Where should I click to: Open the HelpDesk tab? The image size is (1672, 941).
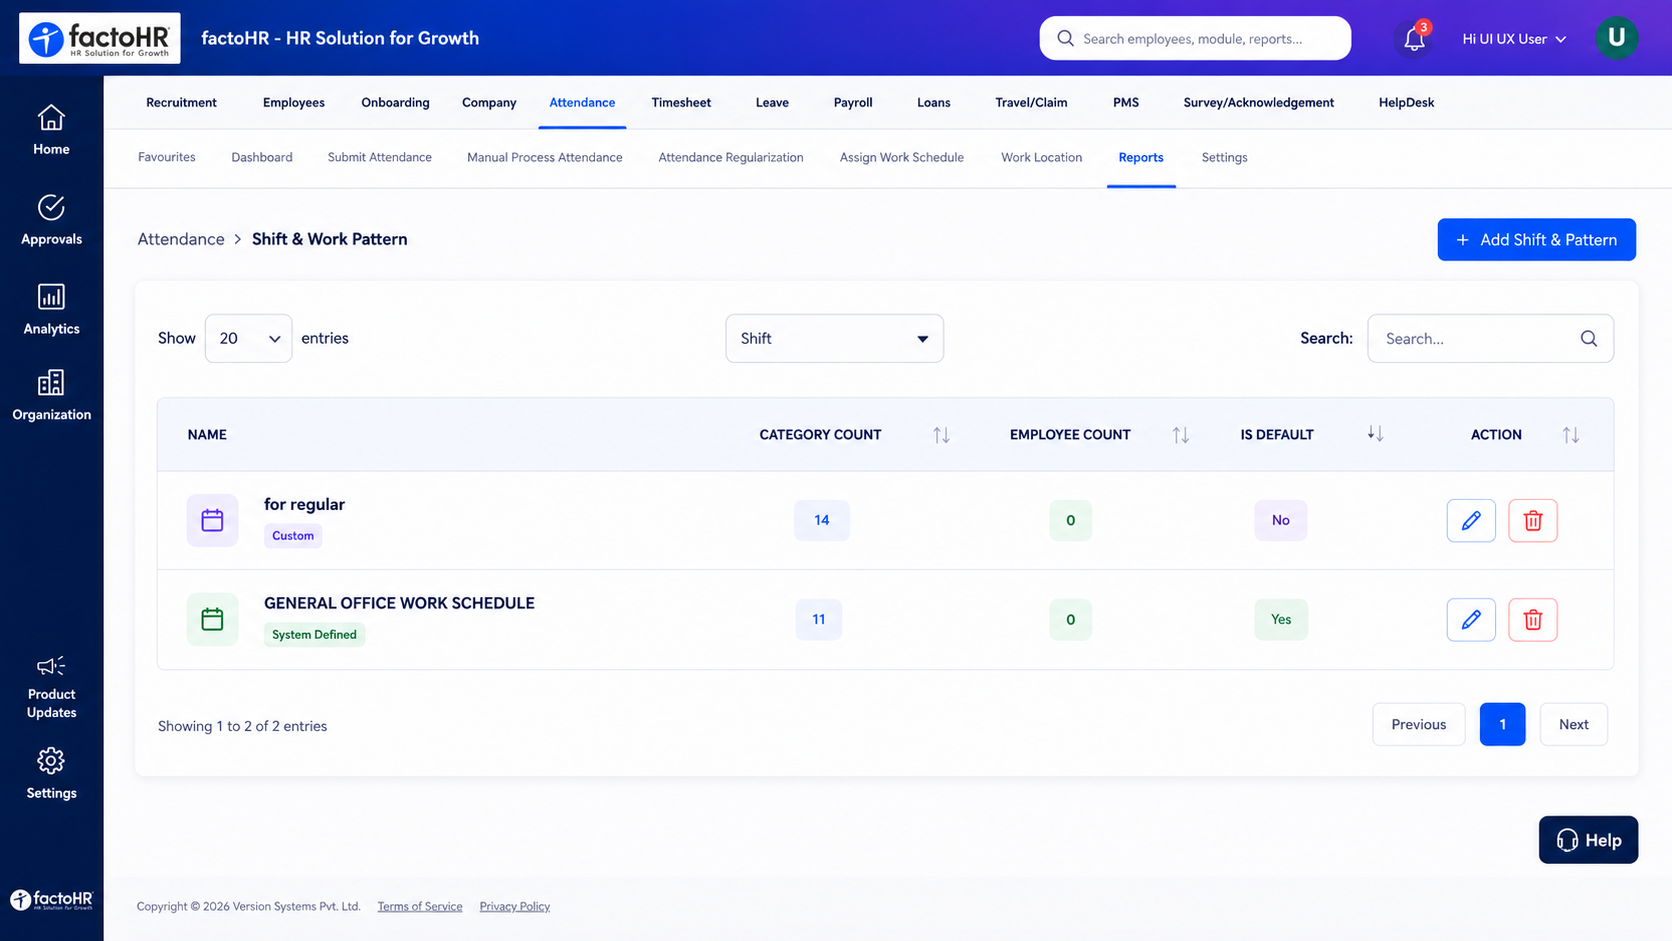(1406, 102)
